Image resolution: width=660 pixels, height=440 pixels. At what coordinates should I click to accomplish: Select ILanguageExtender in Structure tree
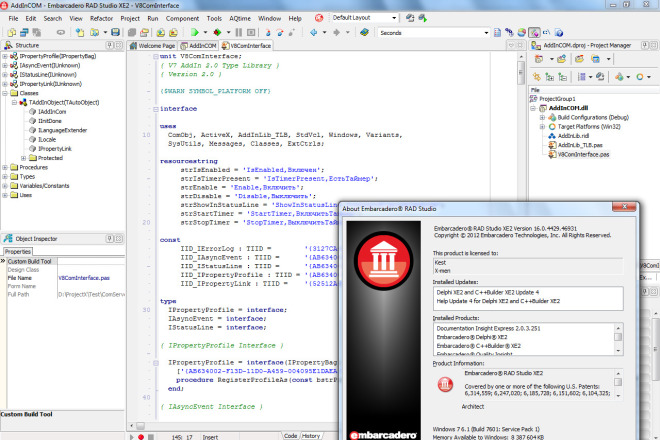[62, 130]
